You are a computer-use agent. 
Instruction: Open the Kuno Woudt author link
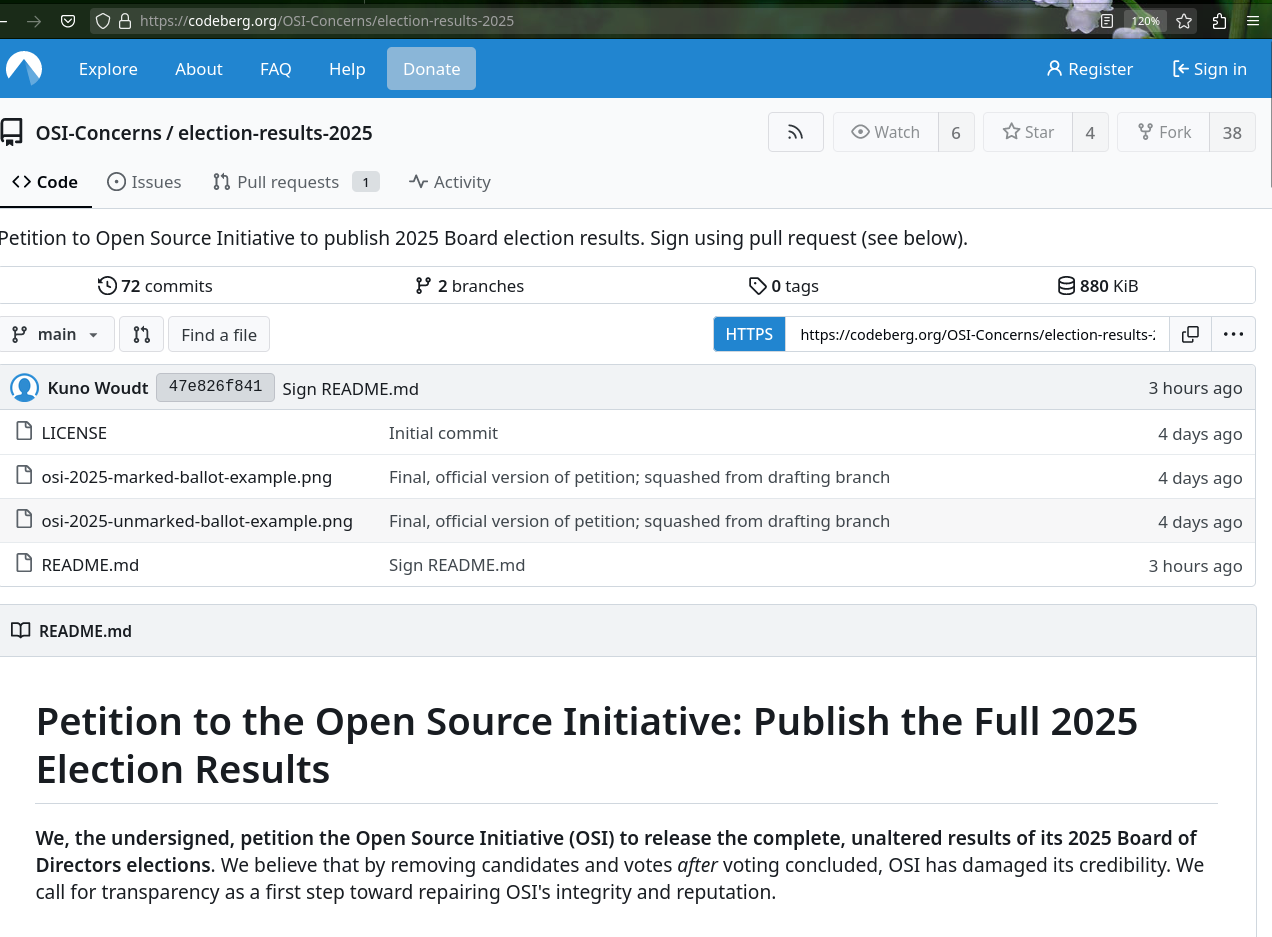click(x=98, y=388)
